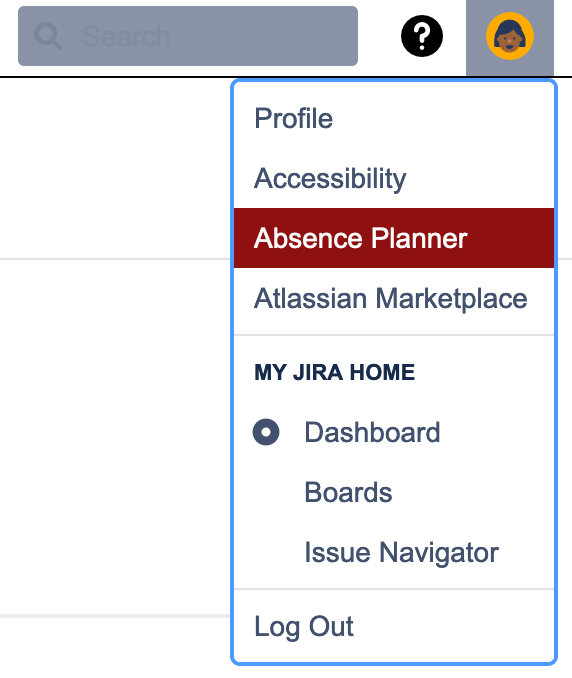Viewport: 572px width, 678px height.
Task: Set Issue Navigator as my Jira home
Action: click(394, 552)
